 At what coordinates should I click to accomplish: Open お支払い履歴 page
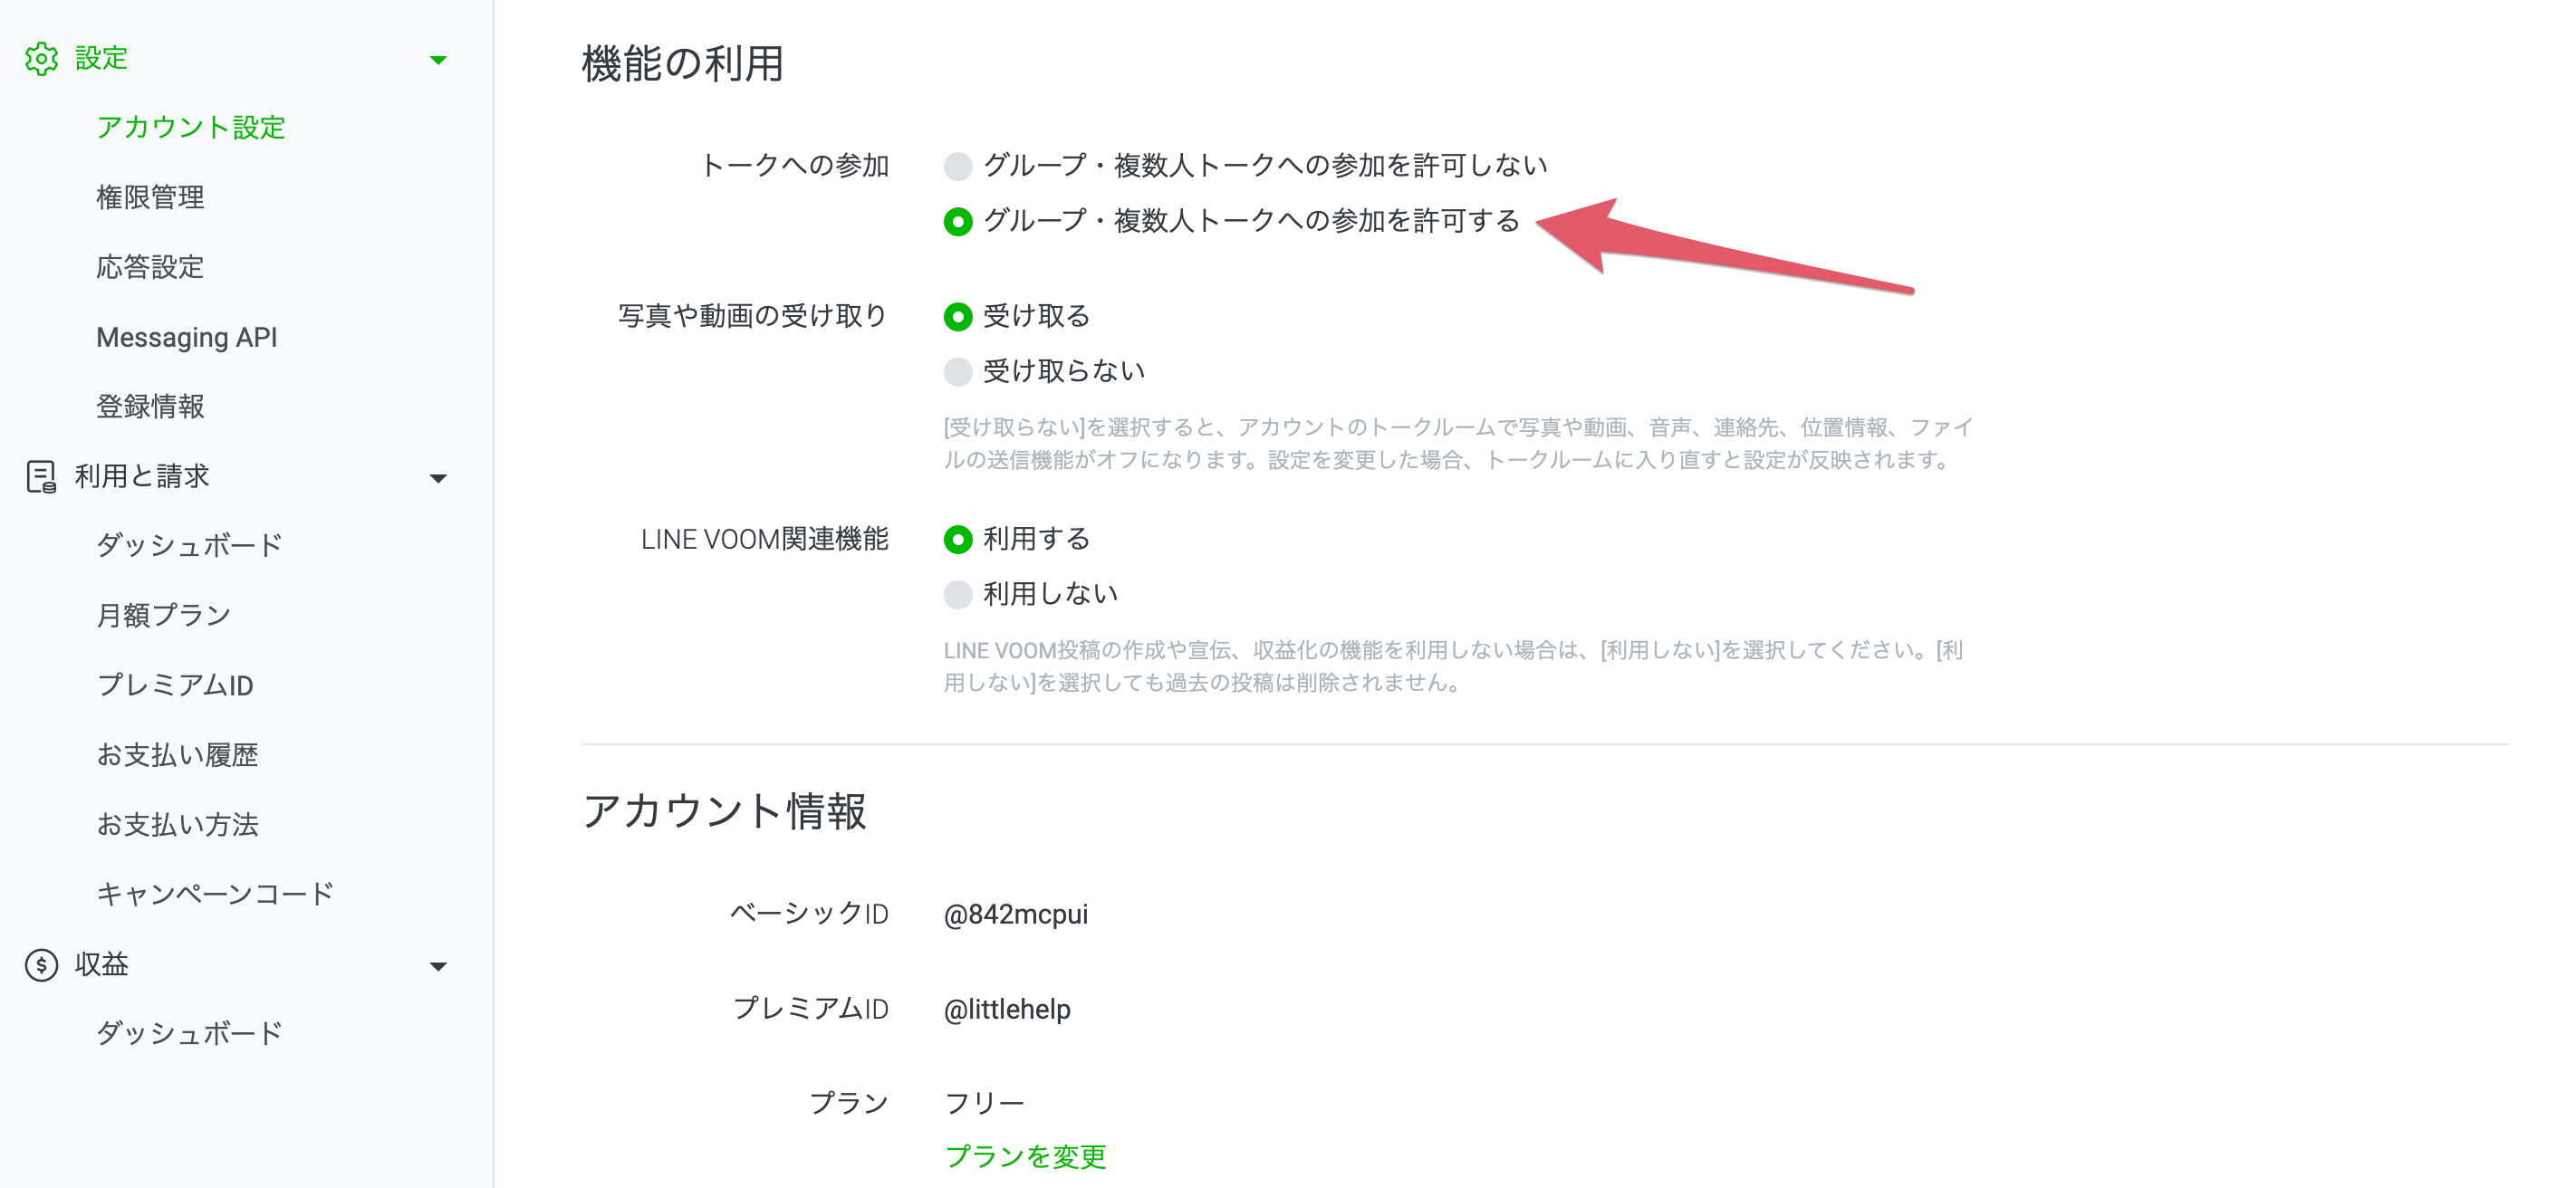click(x=178, y=755)
